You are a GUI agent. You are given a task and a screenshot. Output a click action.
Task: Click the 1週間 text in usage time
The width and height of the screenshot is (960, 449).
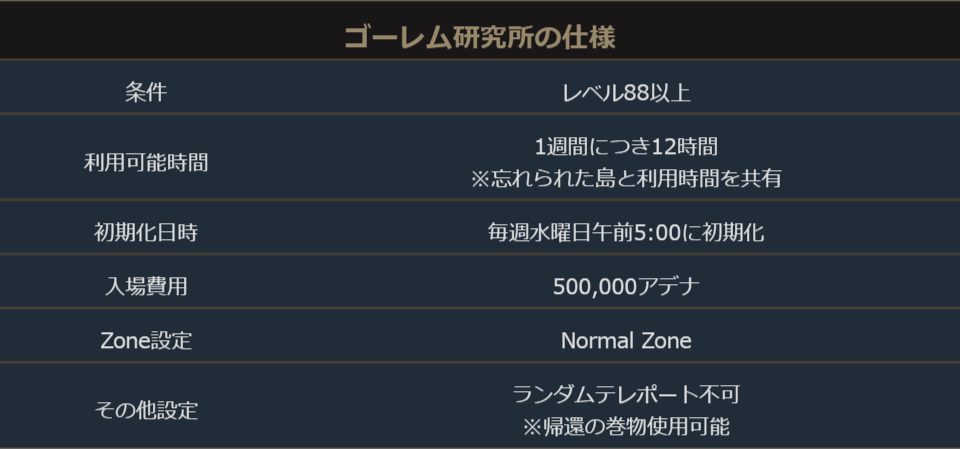tap(560, 147)
